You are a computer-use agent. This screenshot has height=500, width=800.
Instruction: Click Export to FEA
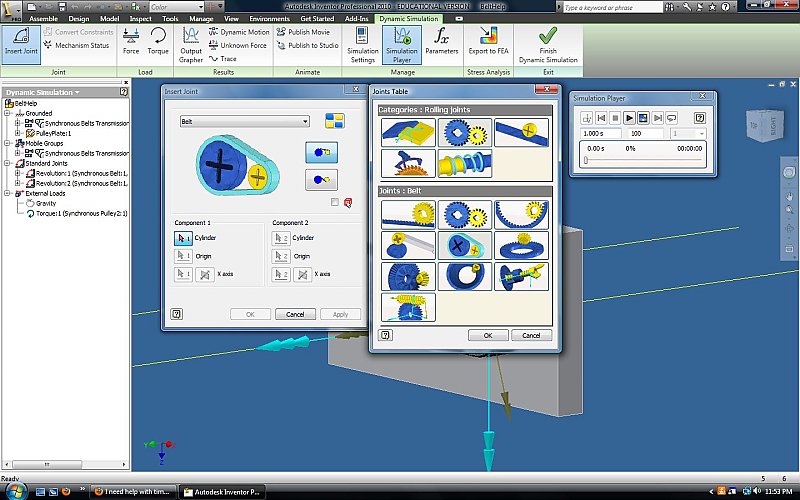tap(488, 41)
